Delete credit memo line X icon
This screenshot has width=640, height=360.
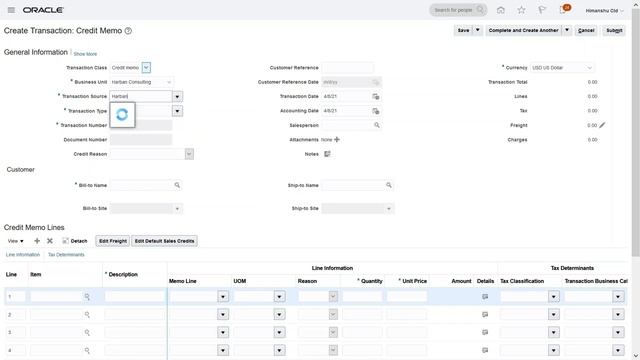[x=50, y=241]
